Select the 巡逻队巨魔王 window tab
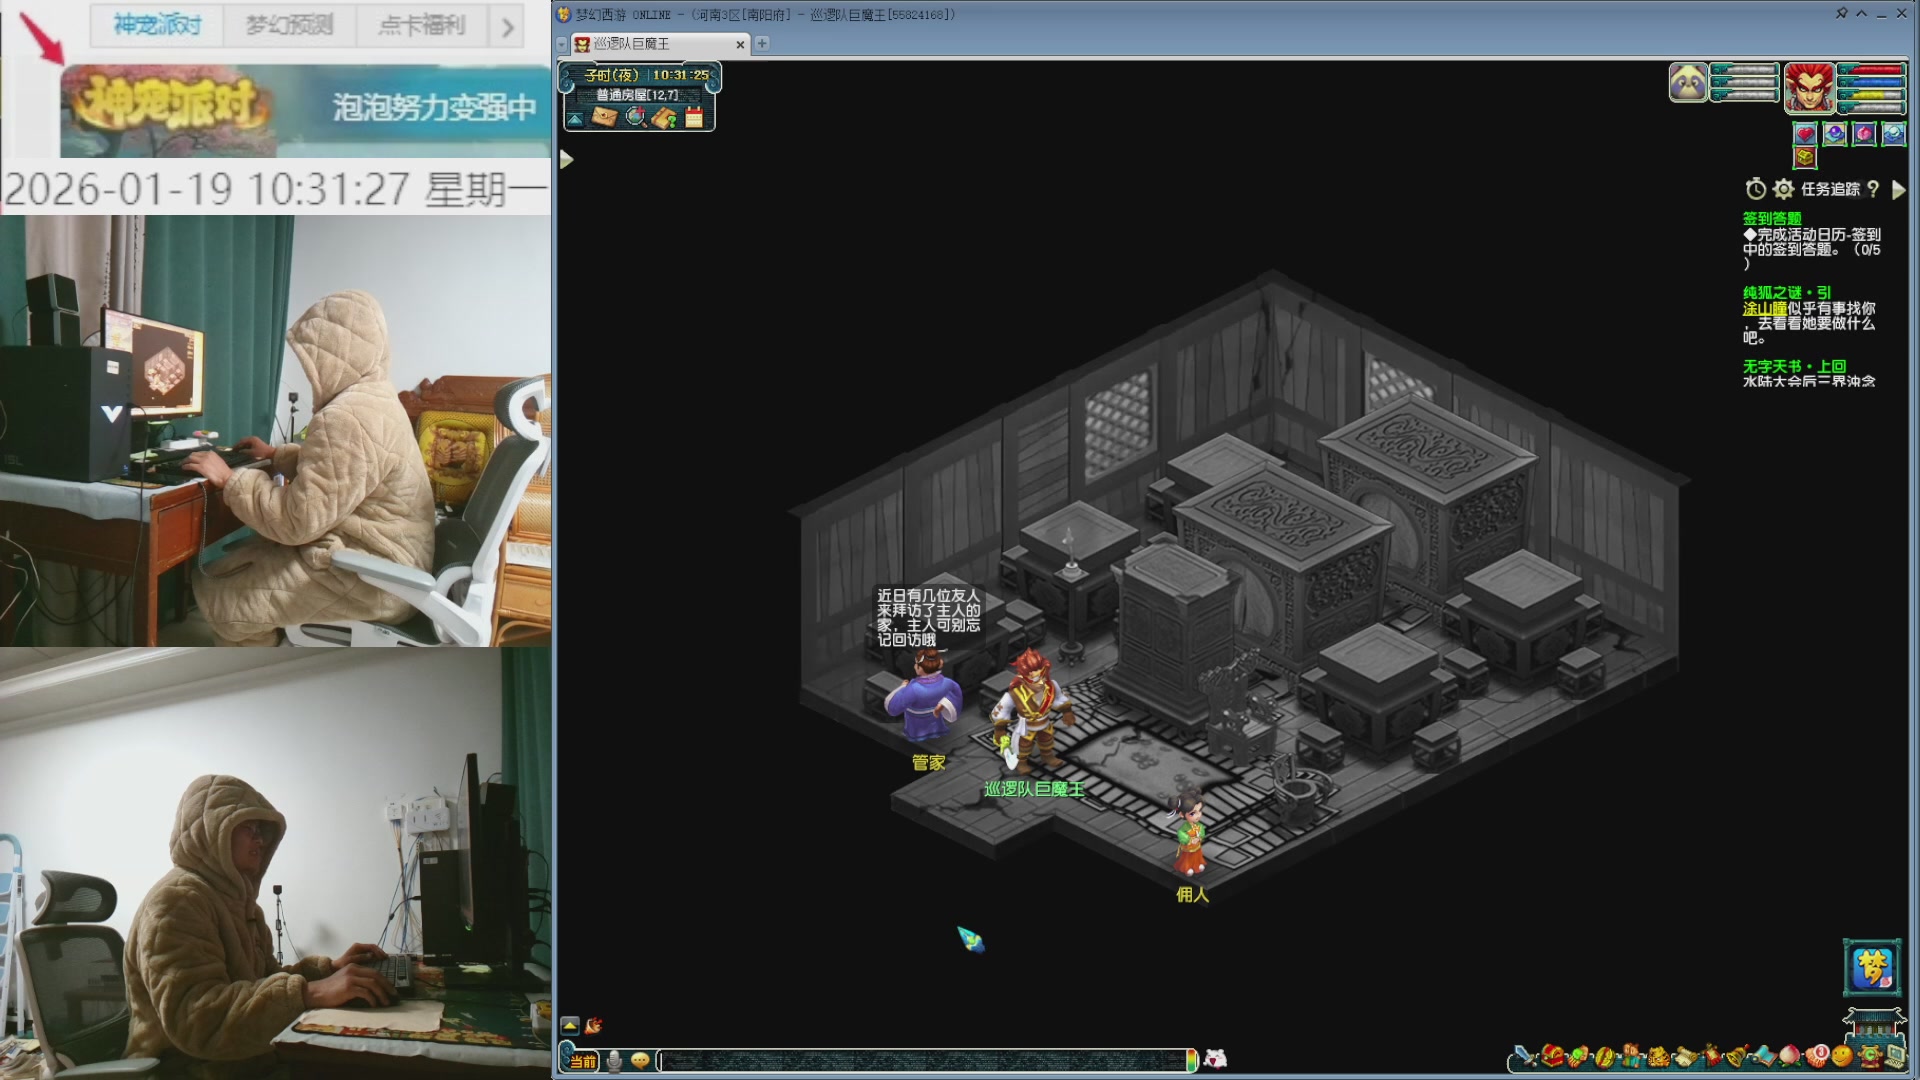The width and height of the screenshot is (1920, 1080). point(632,44)
